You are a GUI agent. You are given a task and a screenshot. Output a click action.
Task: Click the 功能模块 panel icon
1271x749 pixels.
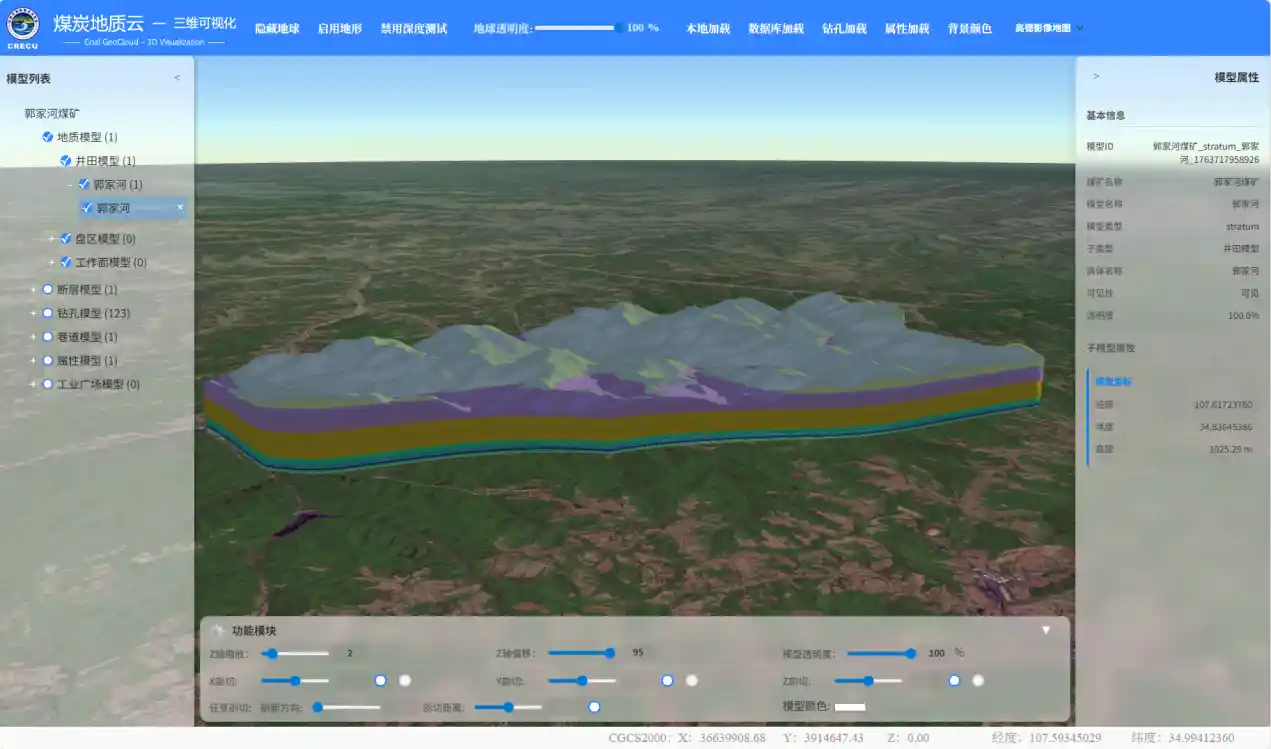[x=217, y=631]
